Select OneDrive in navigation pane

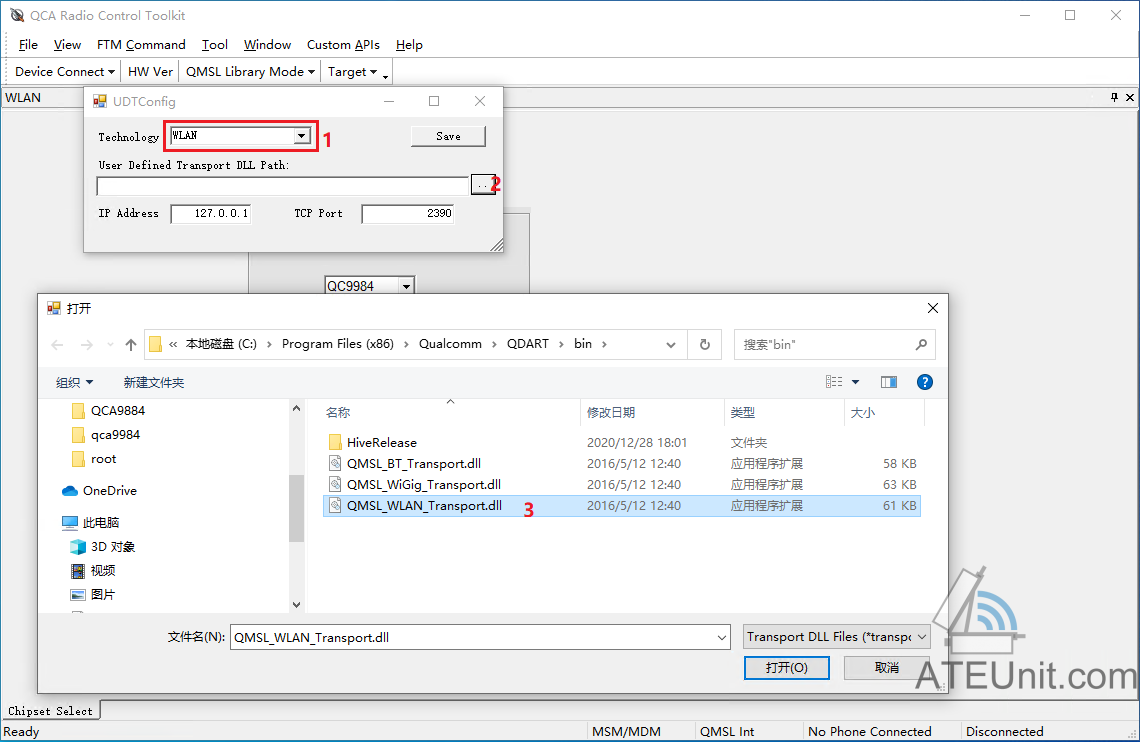[x=100, y=491]
